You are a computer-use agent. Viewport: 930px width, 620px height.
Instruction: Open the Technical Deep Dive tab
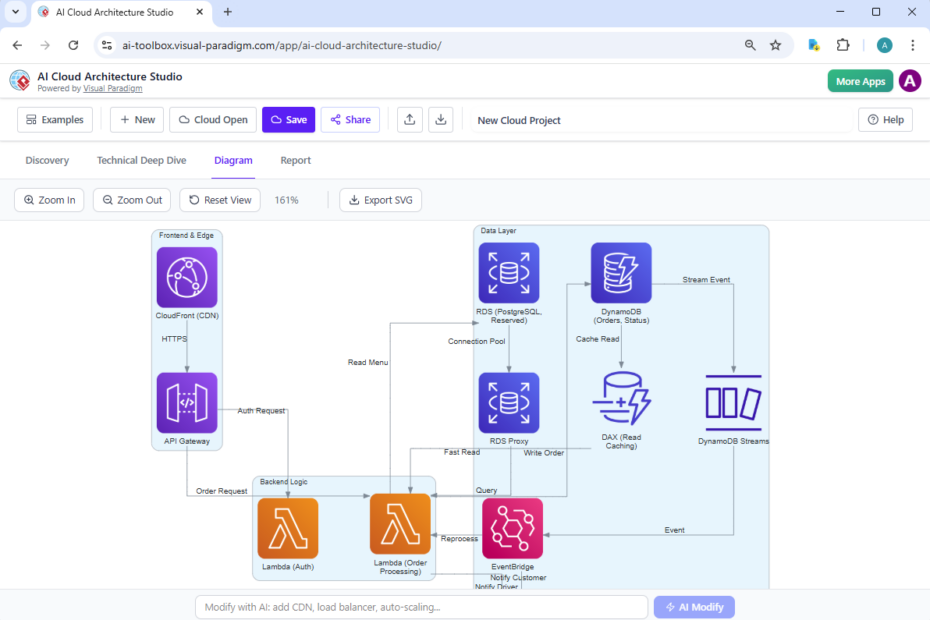click(141, 160)
